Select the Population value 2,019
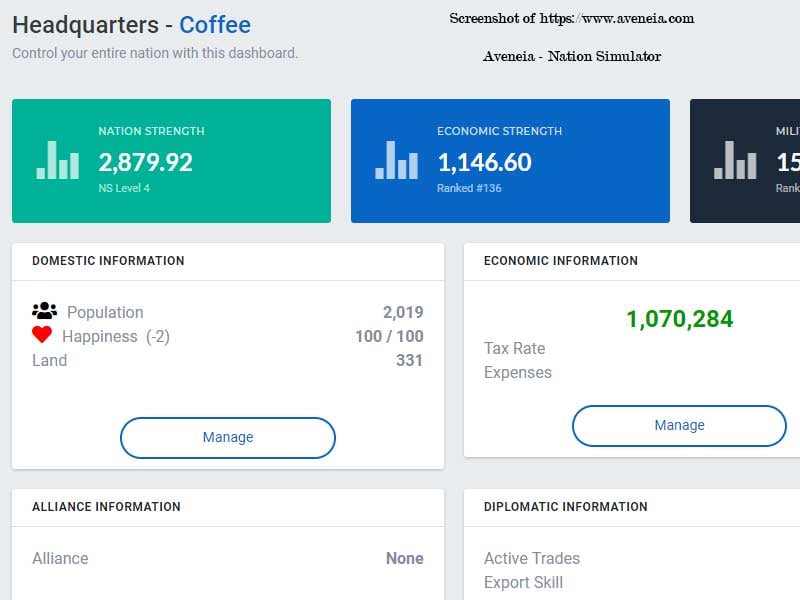 click(x=403, y=312)
